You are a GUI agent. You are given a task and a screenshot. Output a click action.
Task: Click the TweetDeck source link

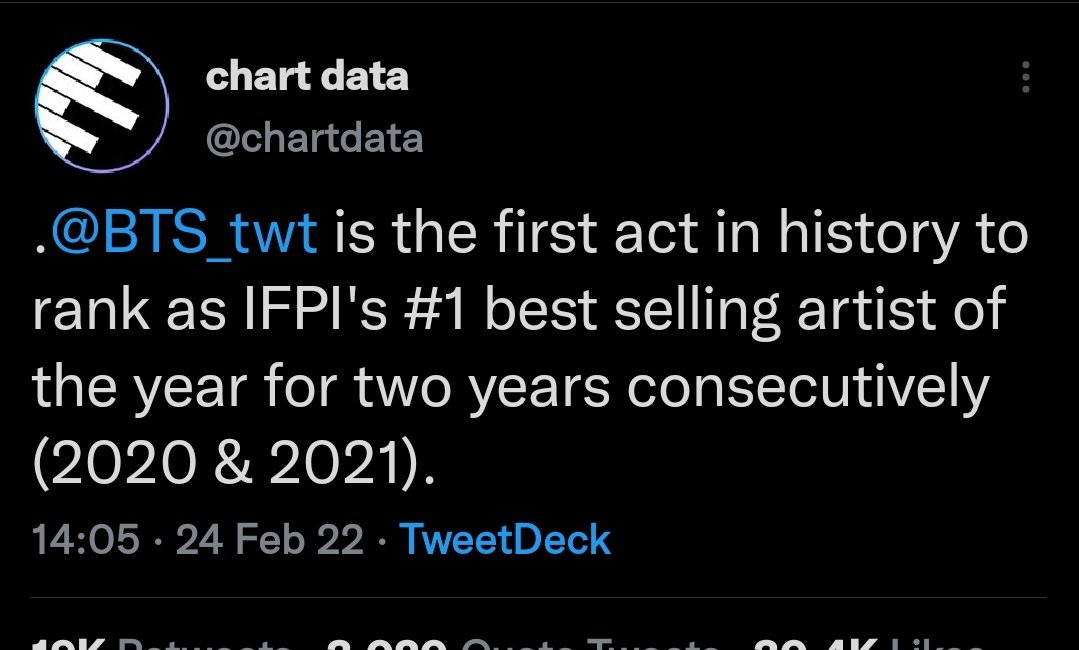[505, 539]
